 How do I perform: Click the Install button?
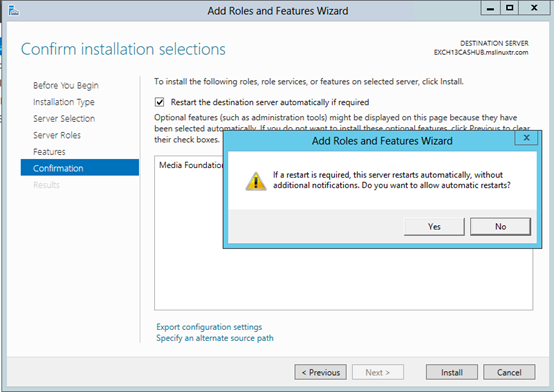pyautogui.click(x=452, y=372)
